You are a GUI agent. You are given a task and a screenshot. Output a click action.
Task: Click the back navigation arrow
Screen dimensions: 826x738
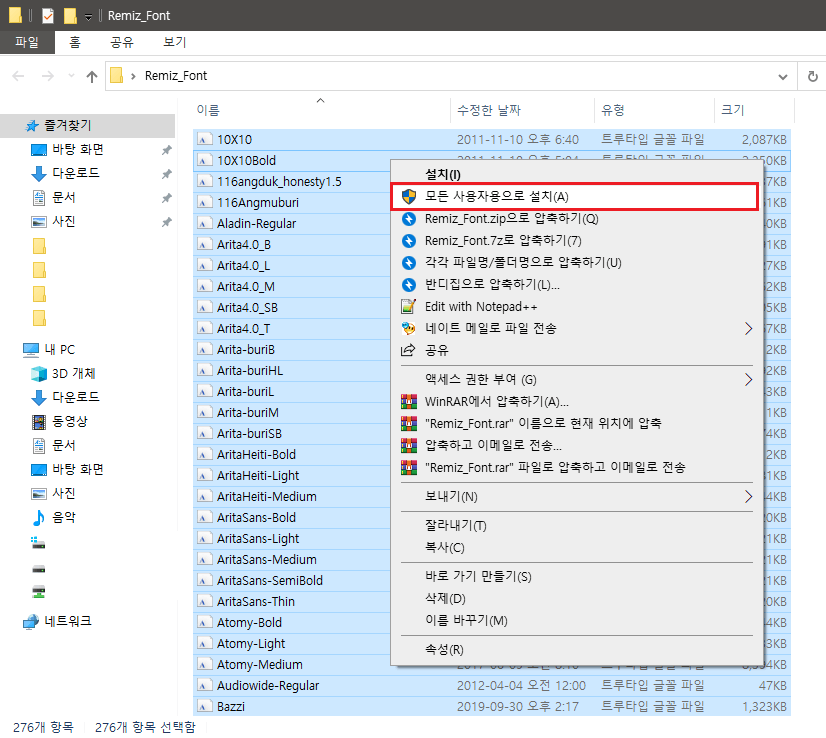pyautogui.click(x=18, y=76)
